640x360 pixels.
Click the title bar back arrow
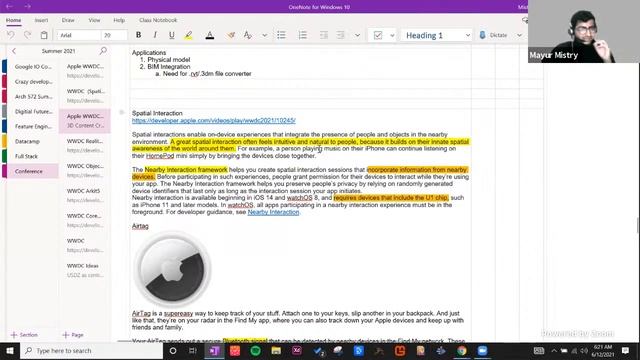9,6
